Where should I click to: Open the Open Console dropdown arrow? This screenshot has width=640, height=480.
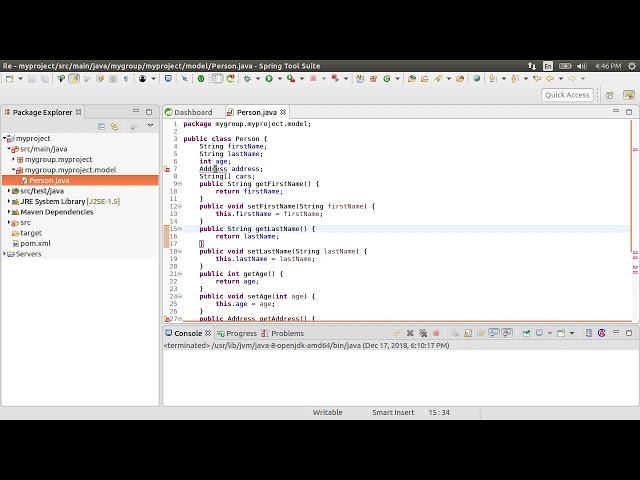pyautogui.click(x=572, y=333)
